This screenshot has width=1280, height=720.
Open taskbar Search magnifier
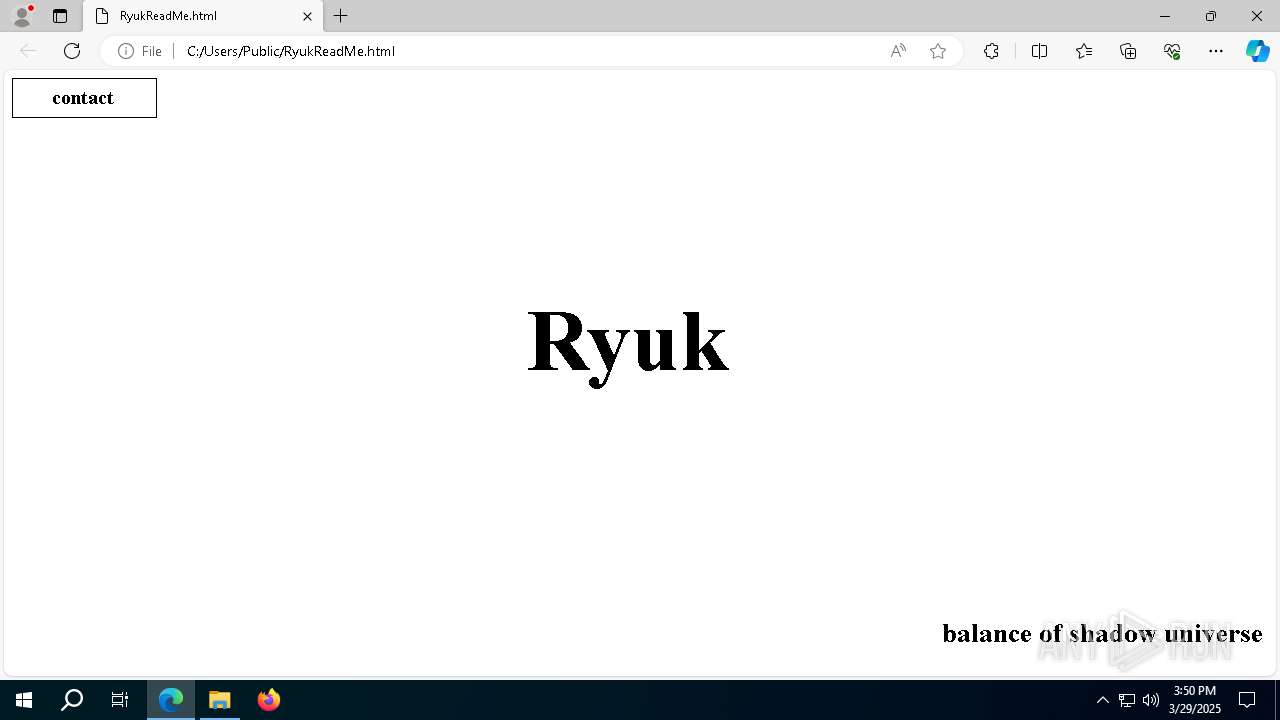[72, 700]
